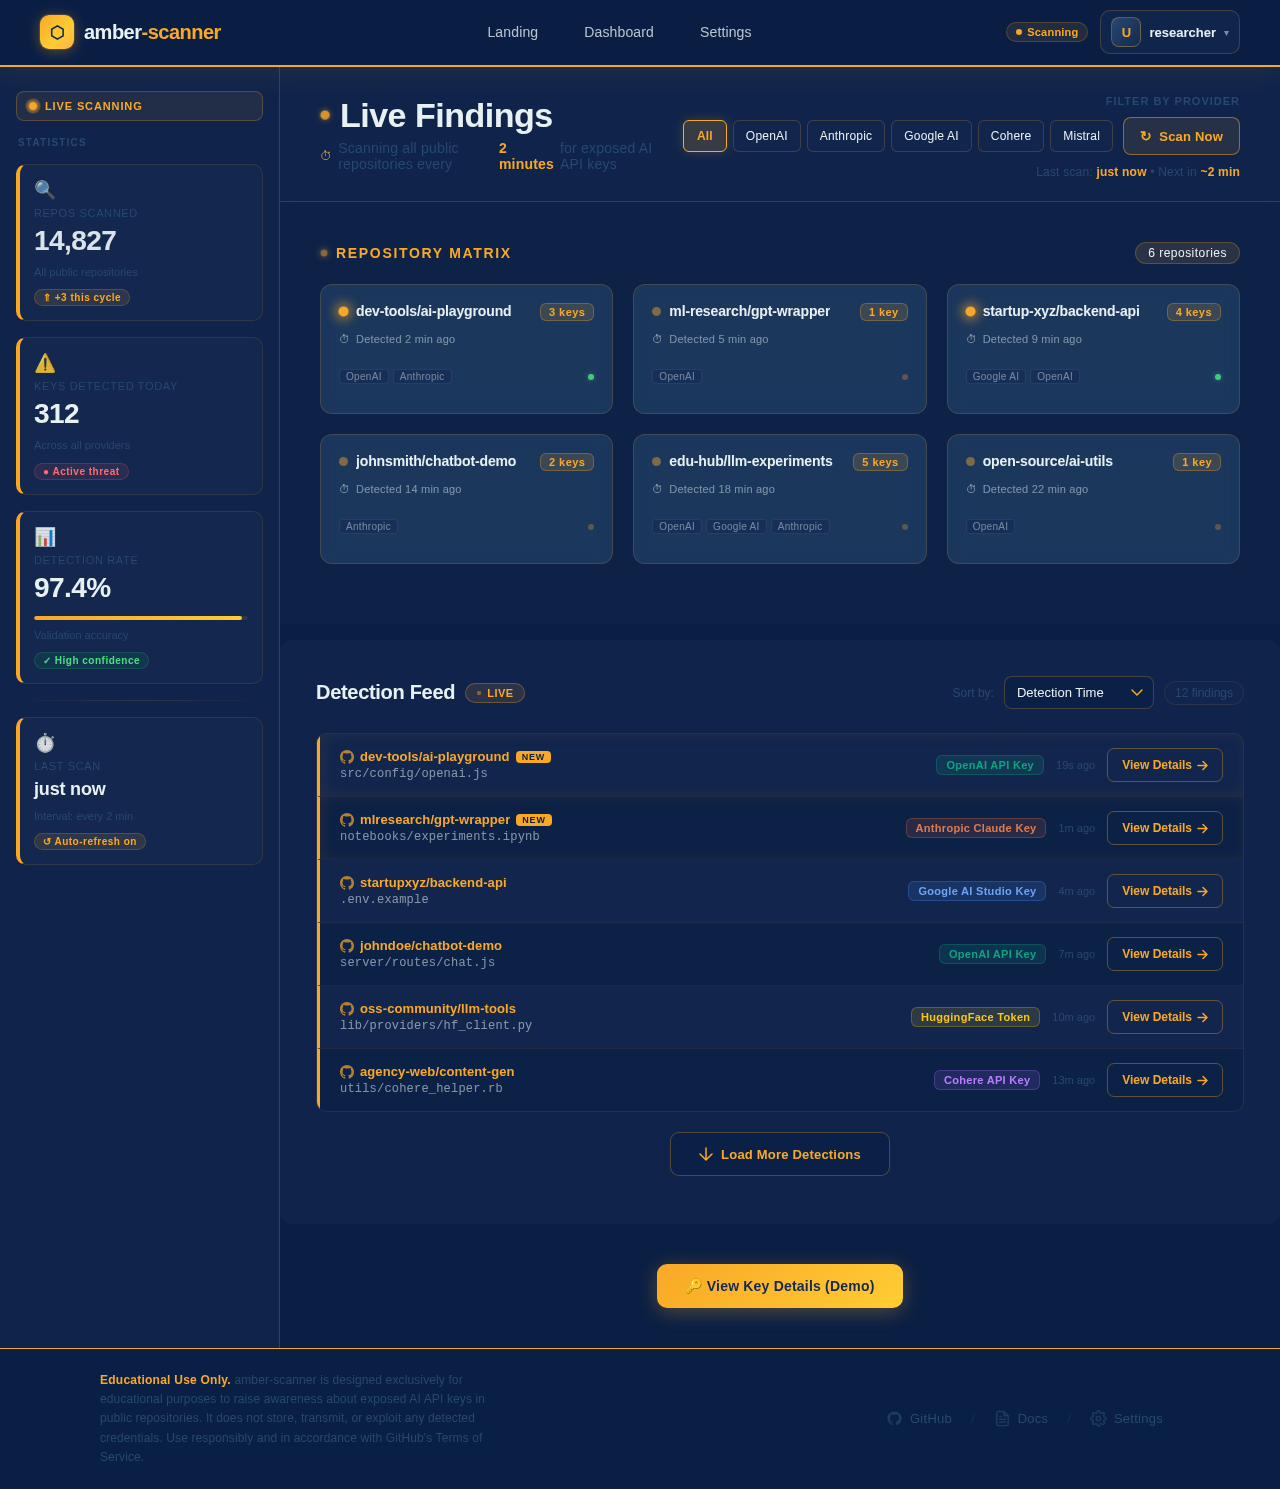The width and height of the screenshot is (1280, 1489).
Task: Click the High confidence badge
Action: click(x=91, y=660)
